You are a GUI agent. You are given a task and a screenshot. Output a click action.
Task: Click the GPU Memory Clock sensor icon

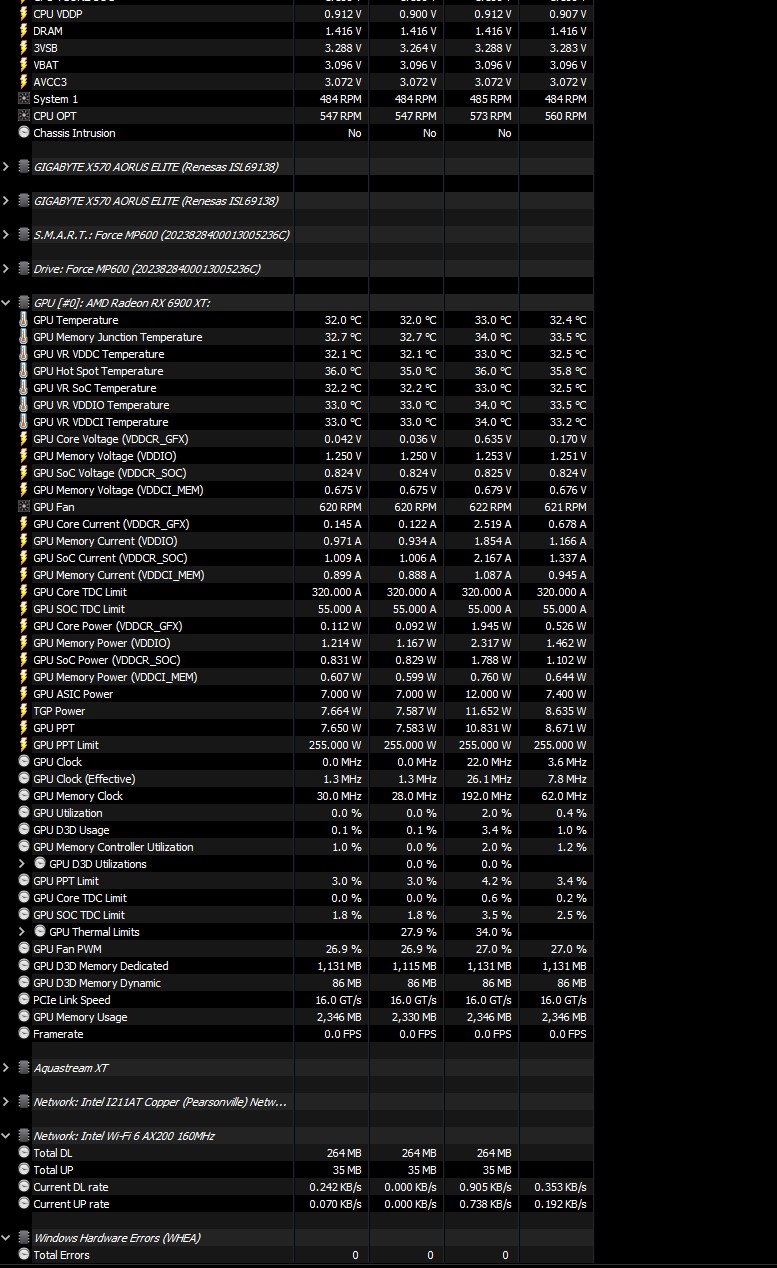point(24,796)
